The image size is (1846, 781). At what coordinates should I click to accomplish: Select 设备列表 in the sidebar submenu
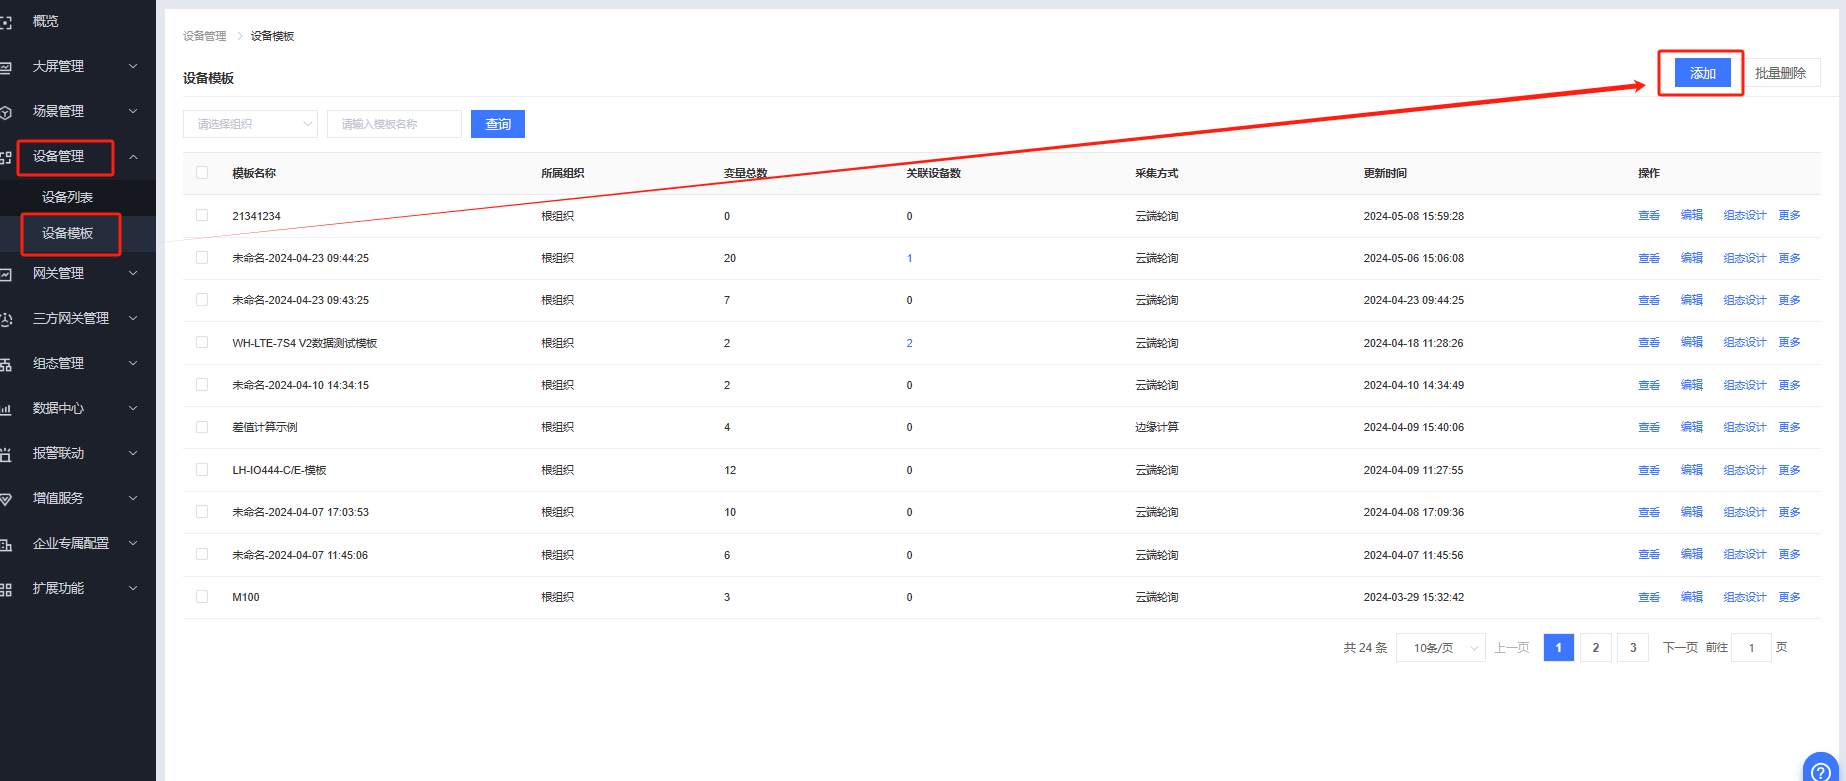point(67,197)
